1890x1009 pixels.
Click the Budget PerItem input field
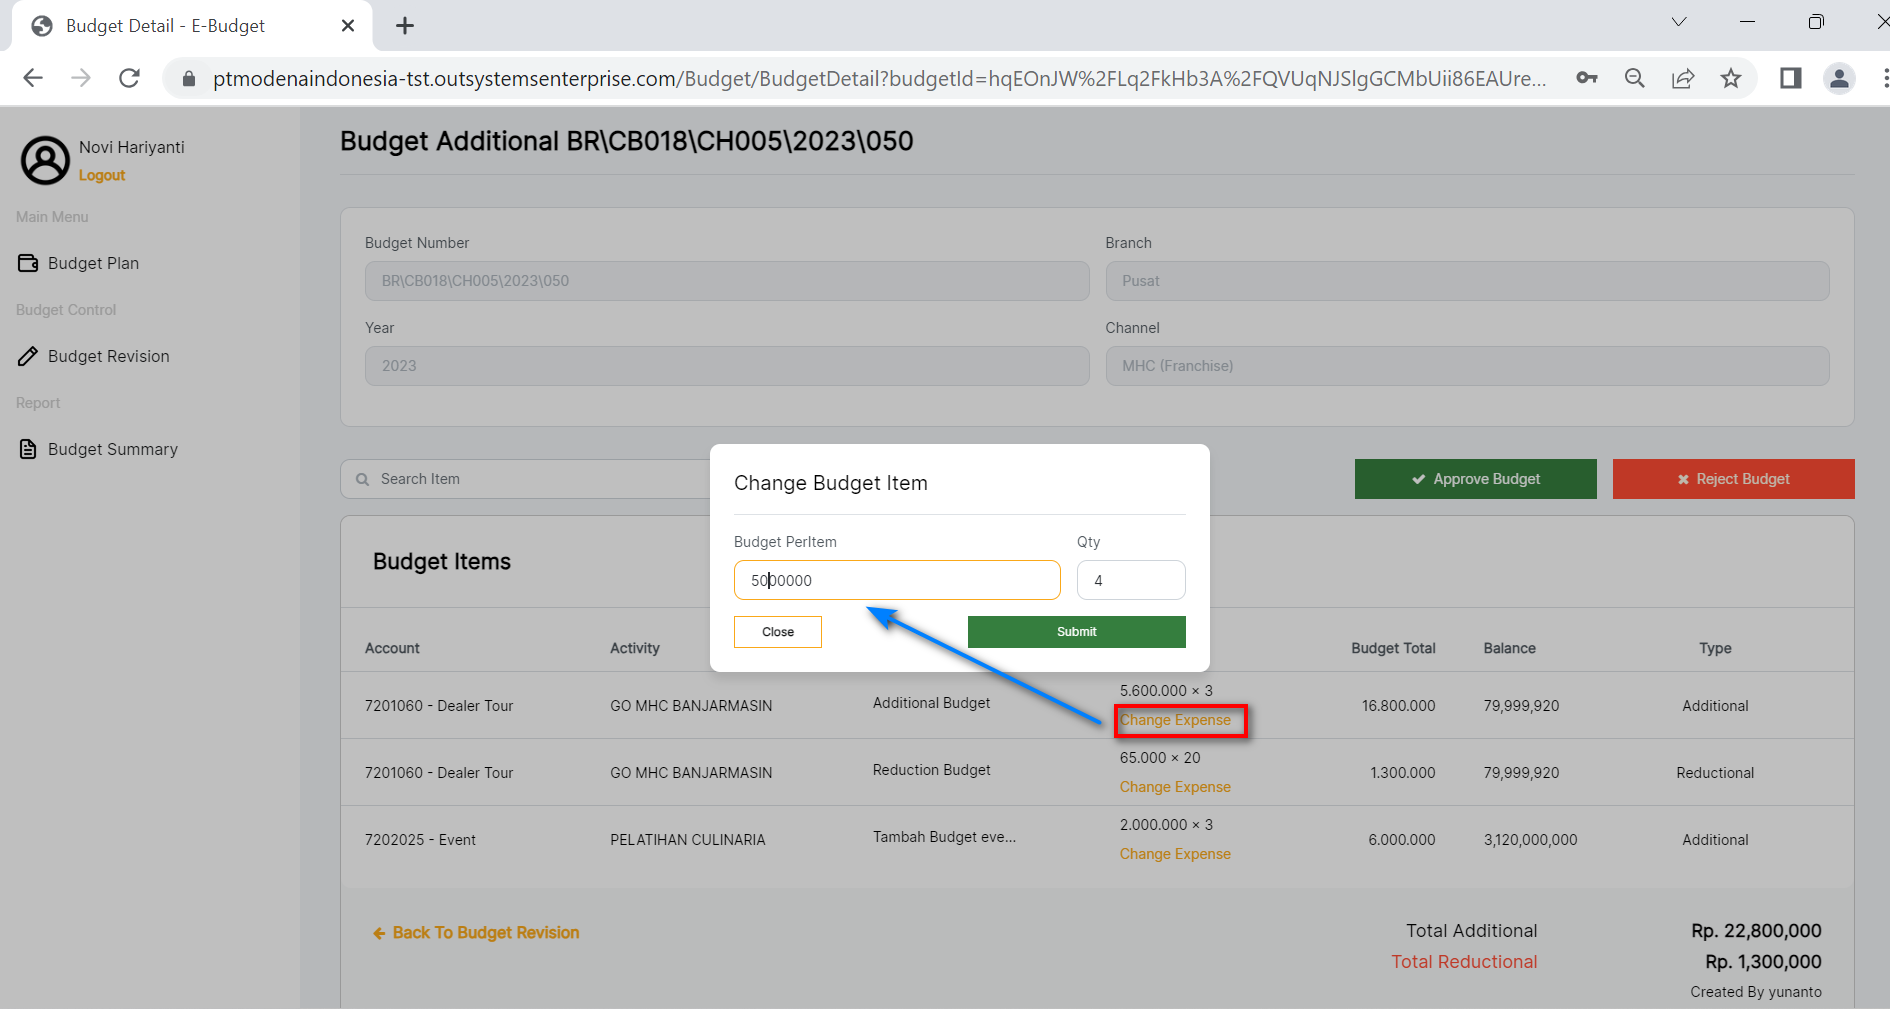click(896, 580)
